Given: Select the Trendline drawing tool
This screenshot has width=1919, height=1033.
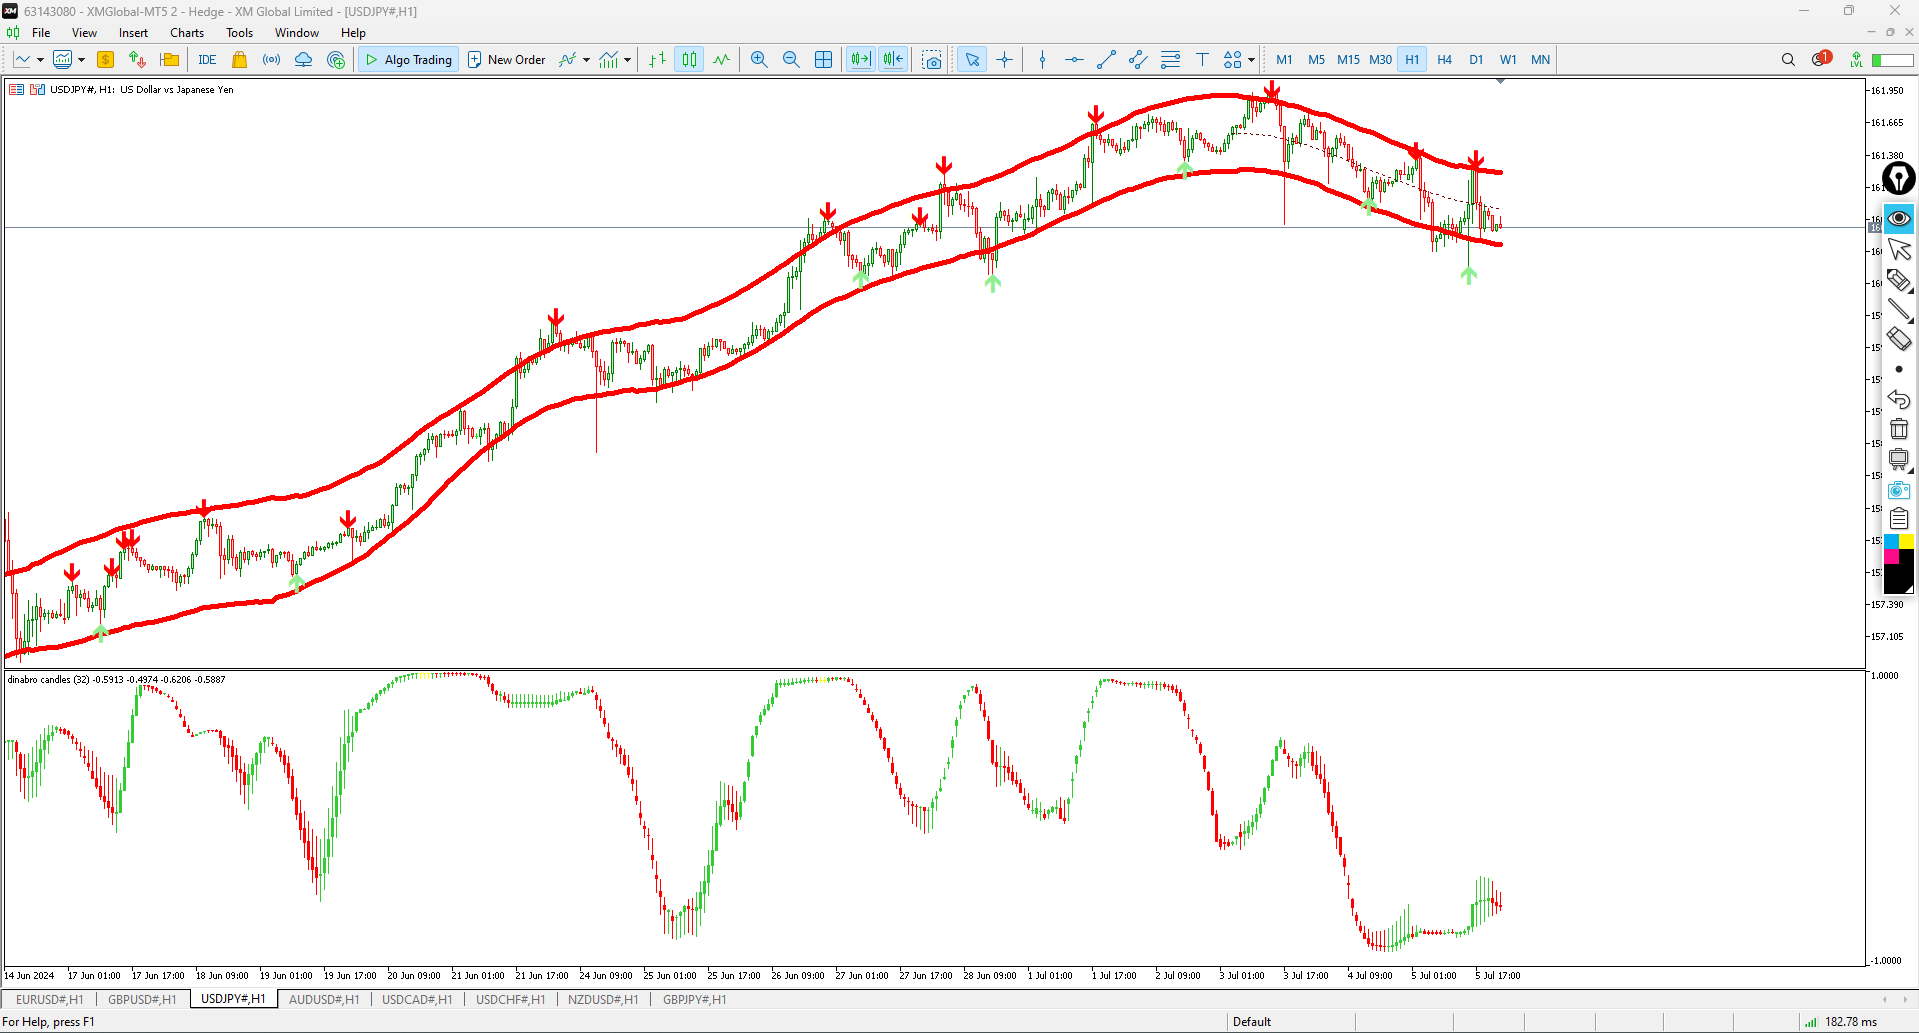Looking at the screenshot, I should (x=1105, y=59).
